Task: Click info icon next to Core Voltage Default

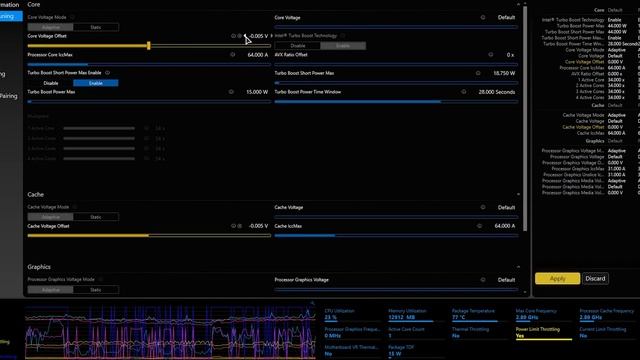Action: (x=483, y=17)
